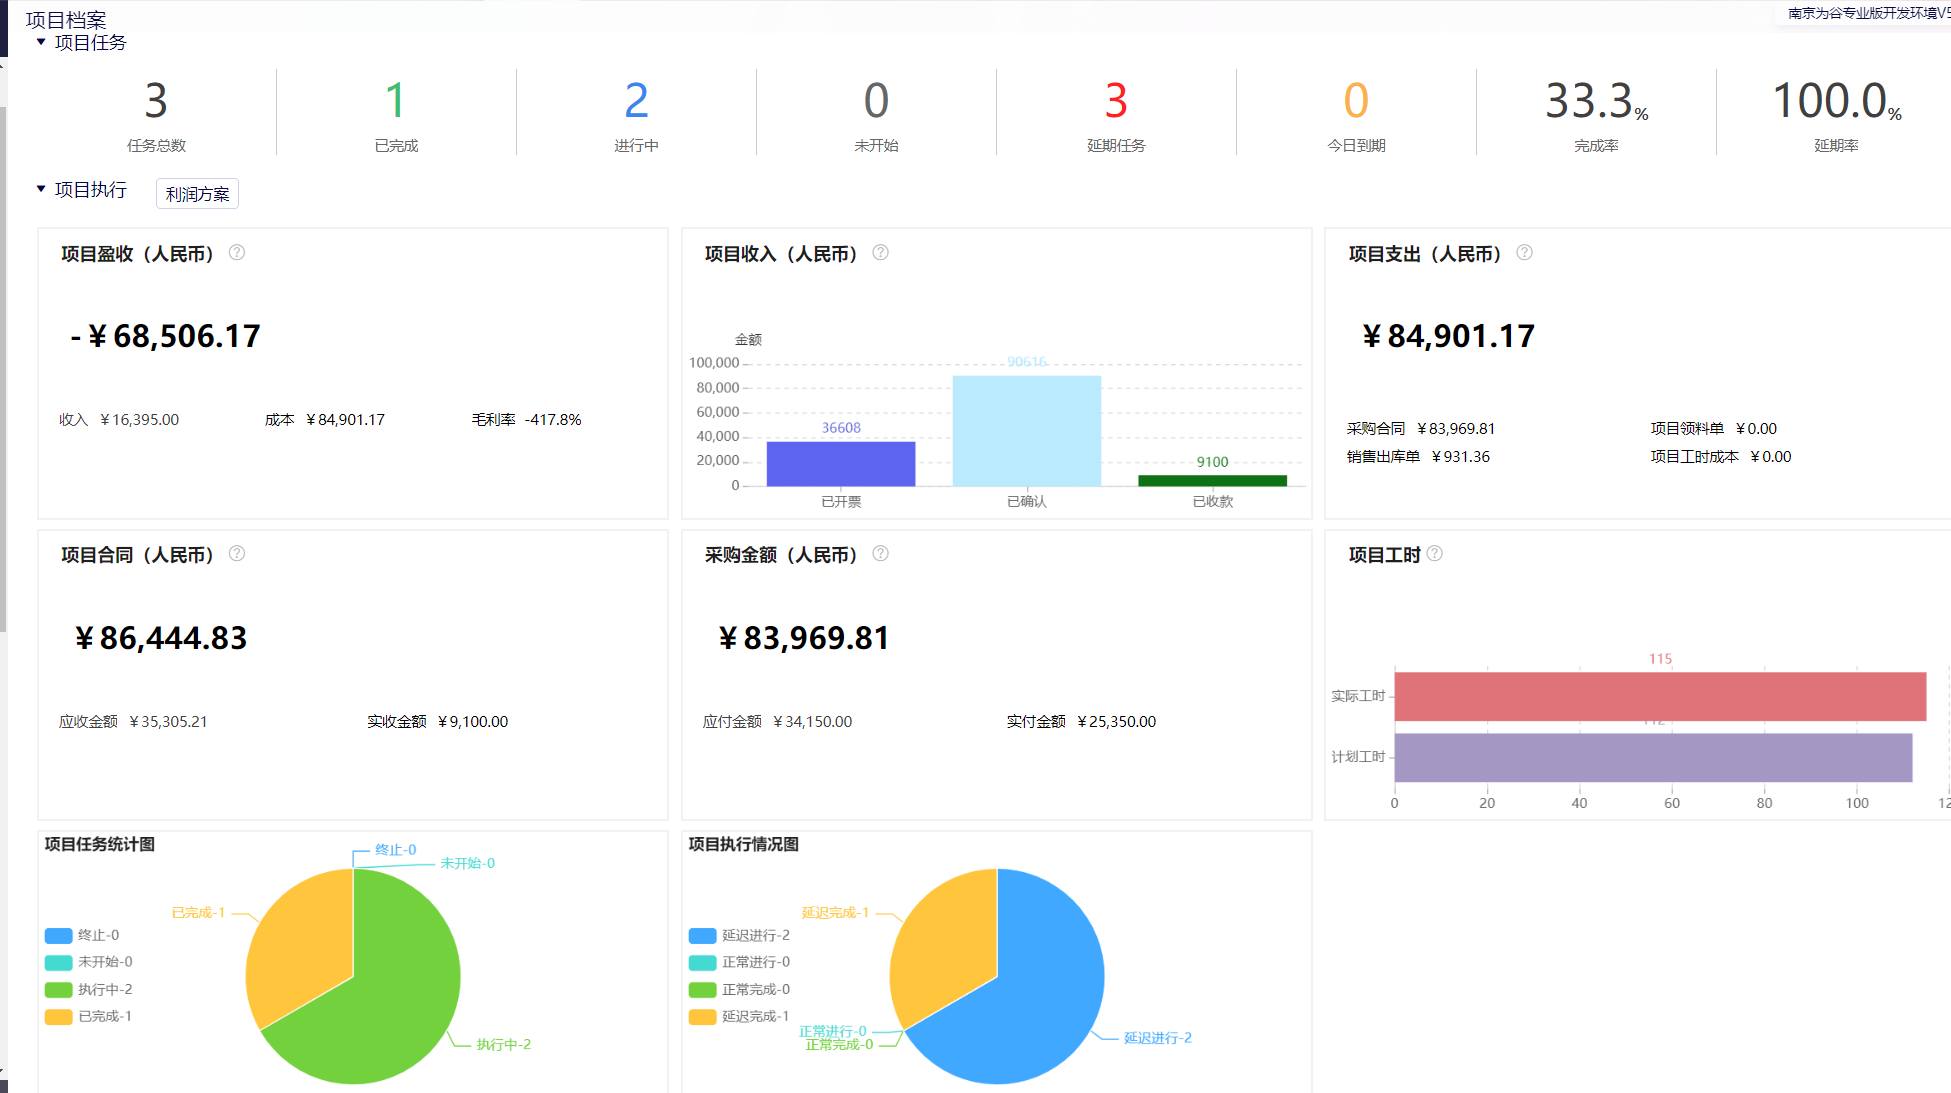1951x1093 pixels.
Task: Click 项目工时成本 value ¥0.00
Action: 1770,457
